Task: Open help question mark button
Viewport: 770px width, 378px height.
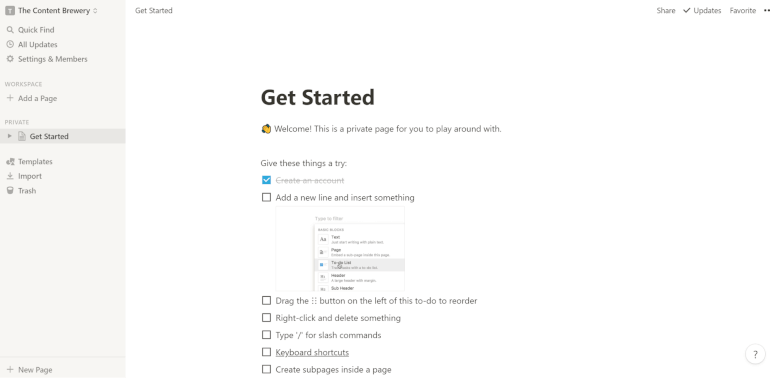Action: pyautogui.click(x=755, y=354)
